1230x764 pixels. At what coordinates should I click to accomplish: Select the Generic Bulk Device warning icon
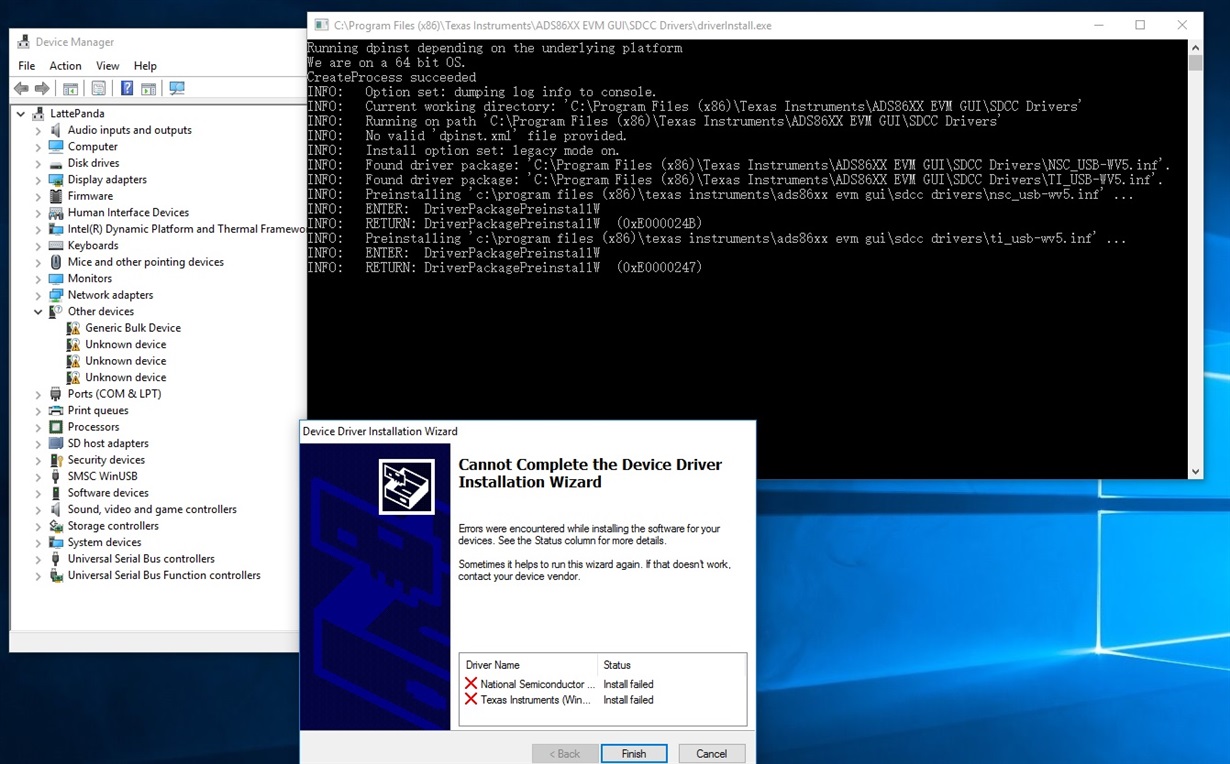[73, 328]
